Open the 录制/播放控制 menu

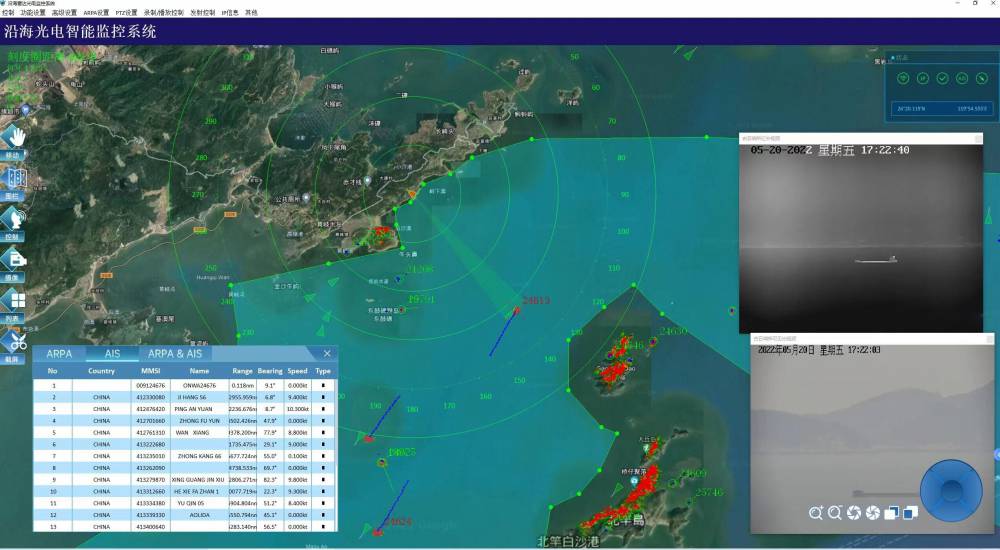coord(163,12)
